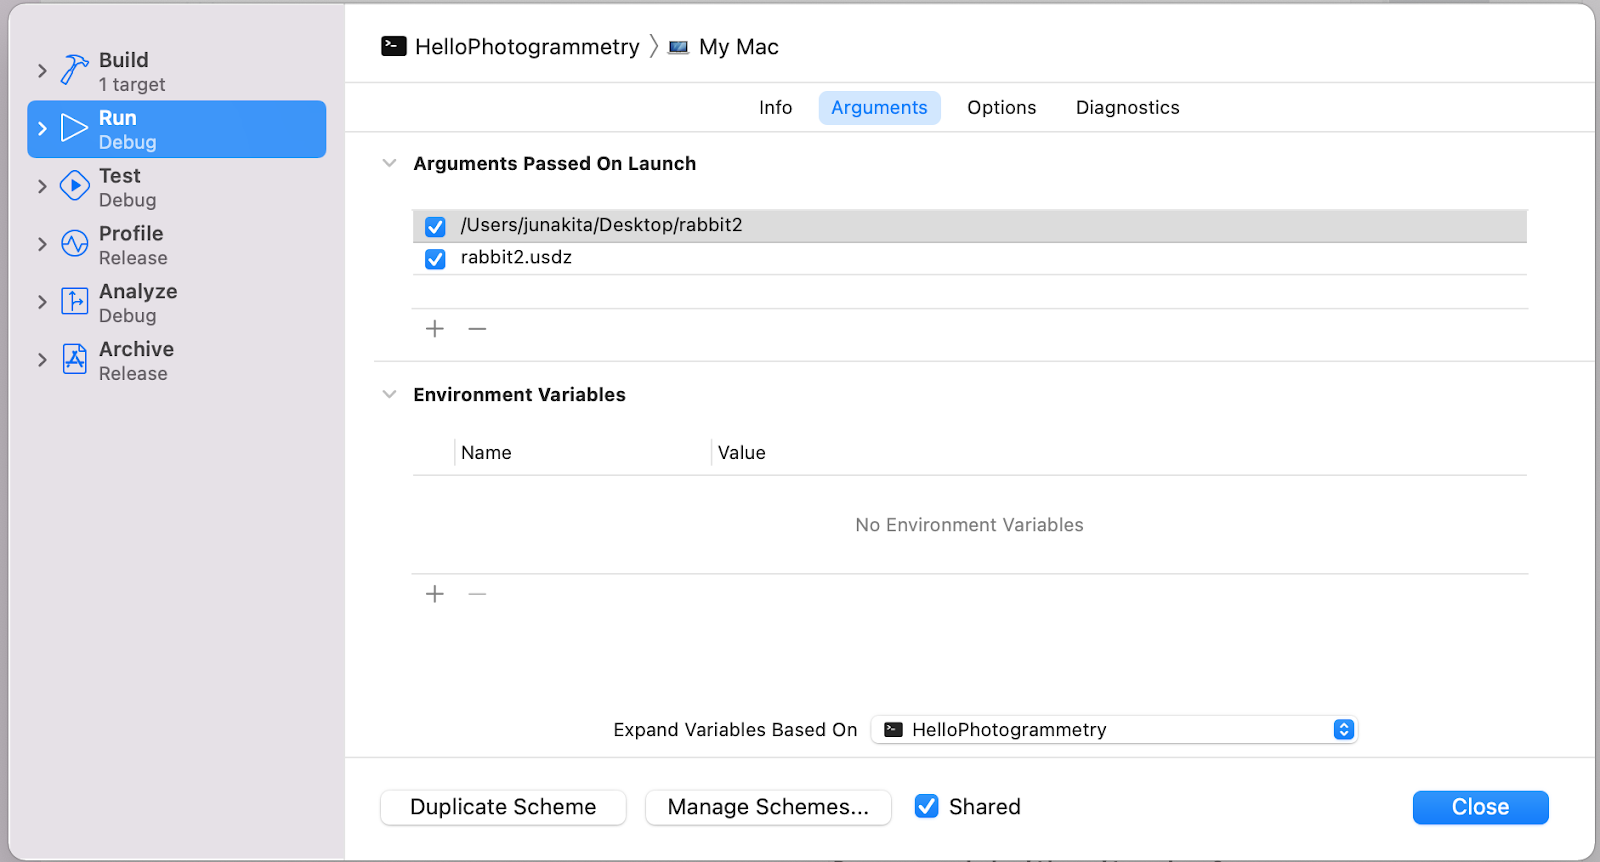Screen dimensions: 1600x862
Task: Remove selected launch argument with minus button
Action: 477,329
